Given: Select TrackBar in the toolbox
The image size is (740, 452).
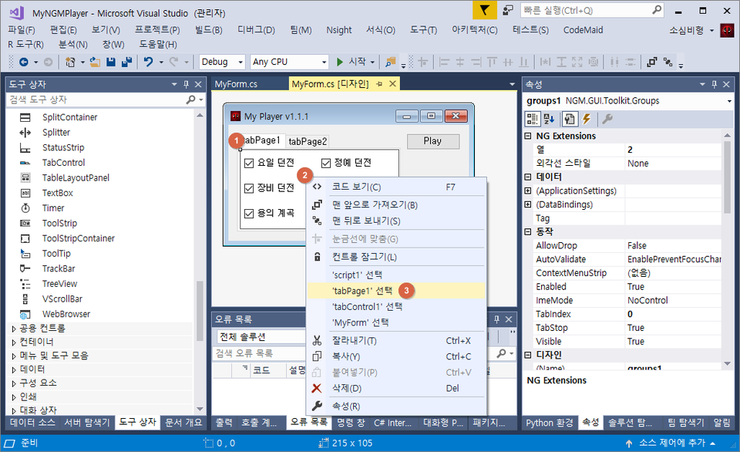Looking at the screenshot, I should click(59, 268).
